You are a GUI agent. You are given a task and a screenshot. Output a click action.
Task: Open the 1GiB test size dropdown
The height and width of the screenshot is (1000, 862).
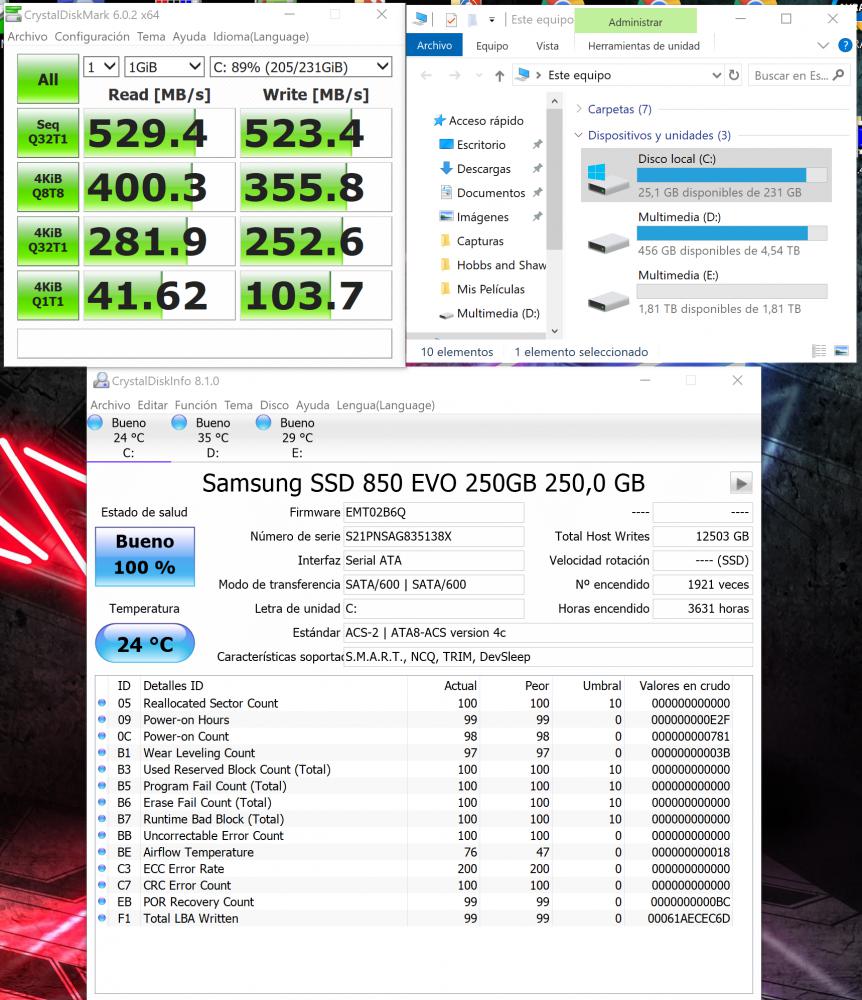[x=164, y=67]
